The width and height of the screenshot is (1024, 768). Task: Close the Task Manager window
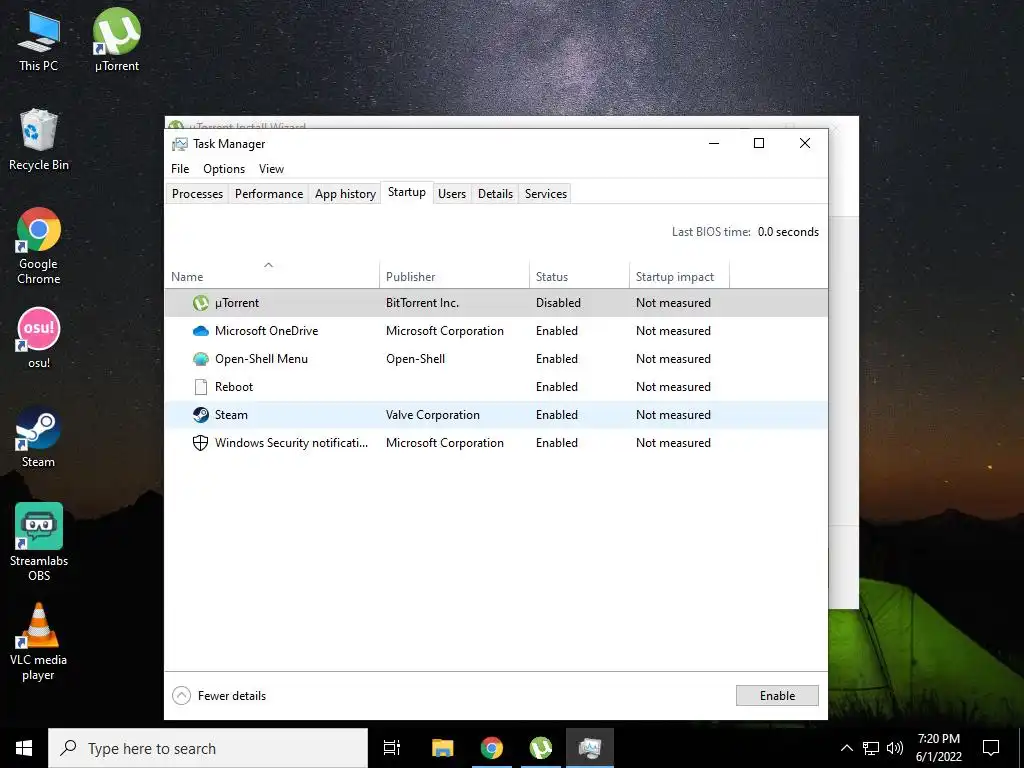point(805,144)
